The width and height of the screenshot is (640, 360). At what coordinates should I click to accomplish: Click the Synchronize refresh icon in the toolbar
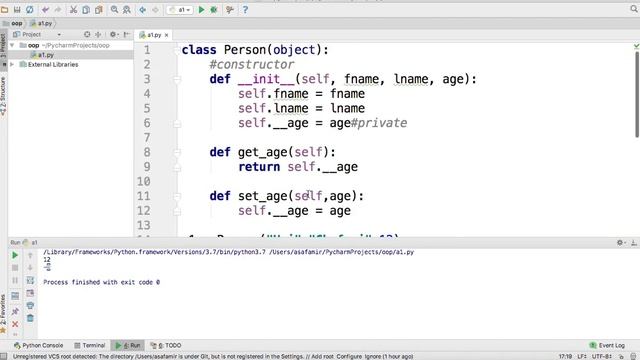coord(29,9)
